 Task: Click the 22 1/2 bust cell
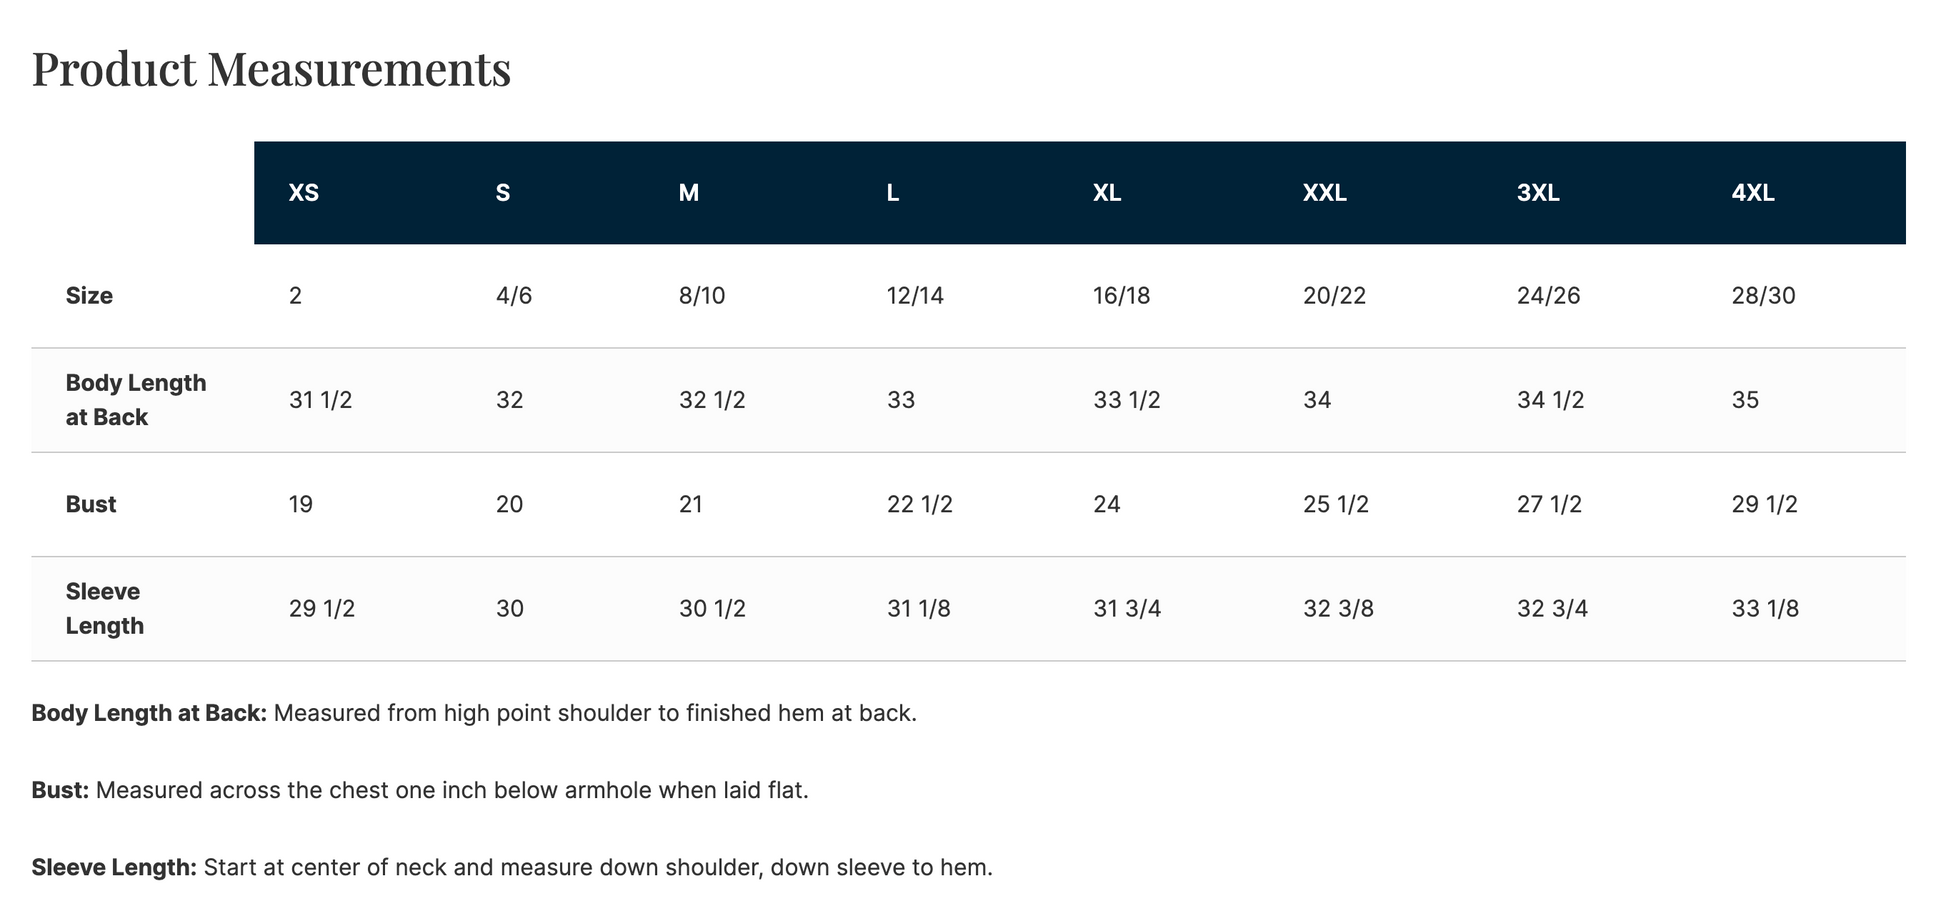[919, 504]
